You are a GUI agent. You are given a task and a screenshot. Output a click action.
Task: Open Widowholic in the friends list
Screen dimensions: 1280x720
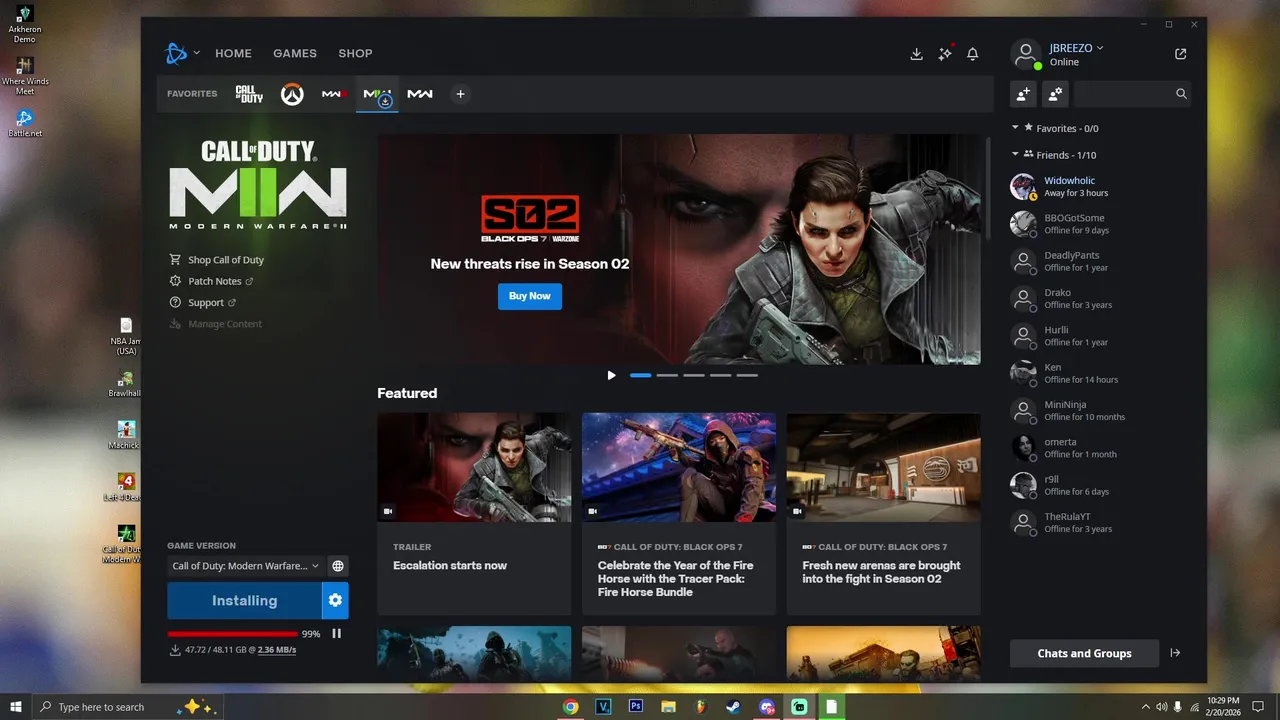pos(1100,187)
